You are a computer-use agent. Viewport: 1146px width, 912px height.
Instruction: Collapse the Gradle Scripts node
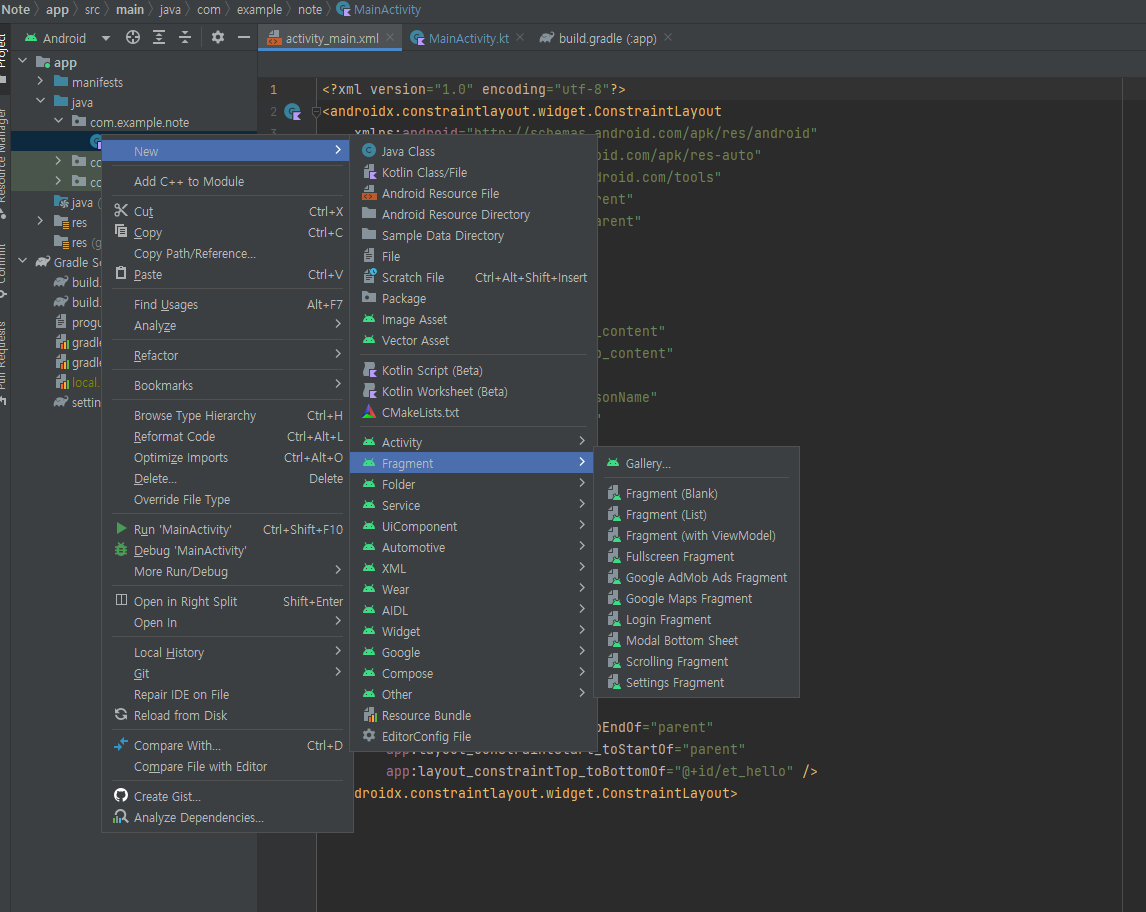click(x=23, y=261)
